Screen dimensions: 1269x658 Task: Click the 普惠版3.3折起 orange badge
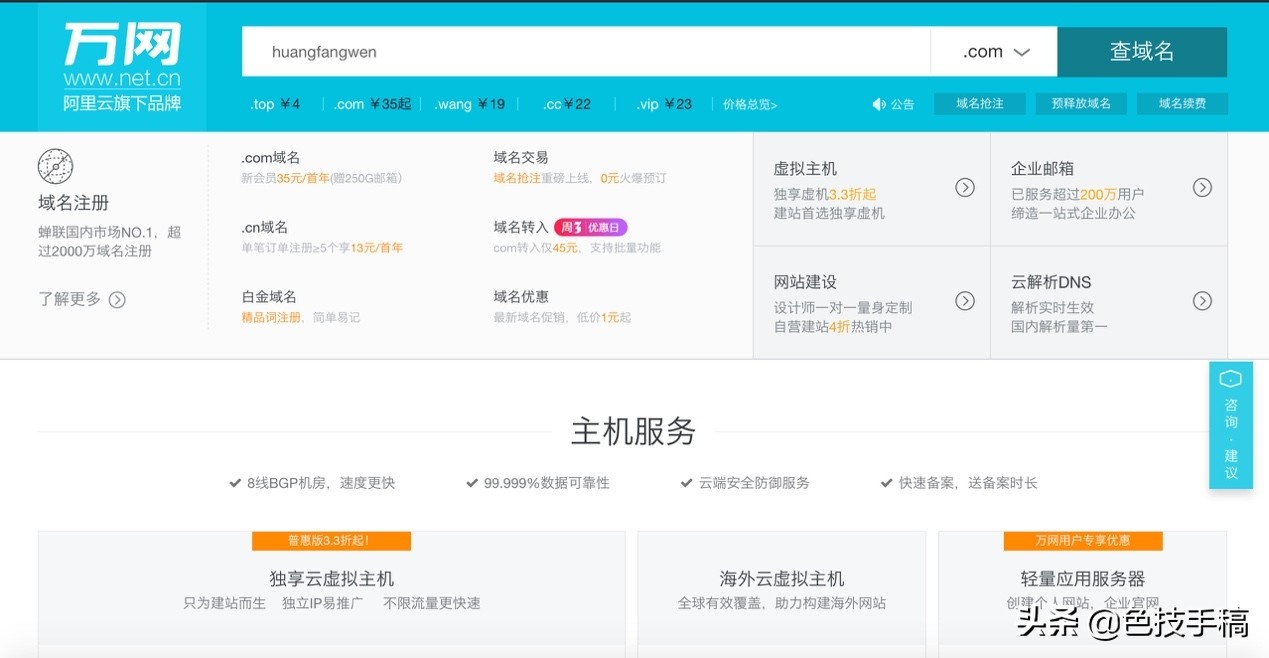pos(330,540)
